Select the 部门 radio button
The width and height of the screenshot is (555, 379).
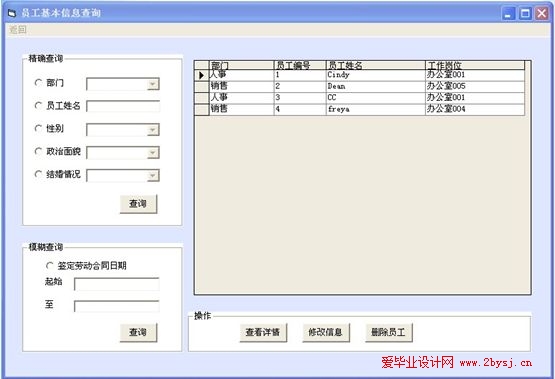[38, 83]
